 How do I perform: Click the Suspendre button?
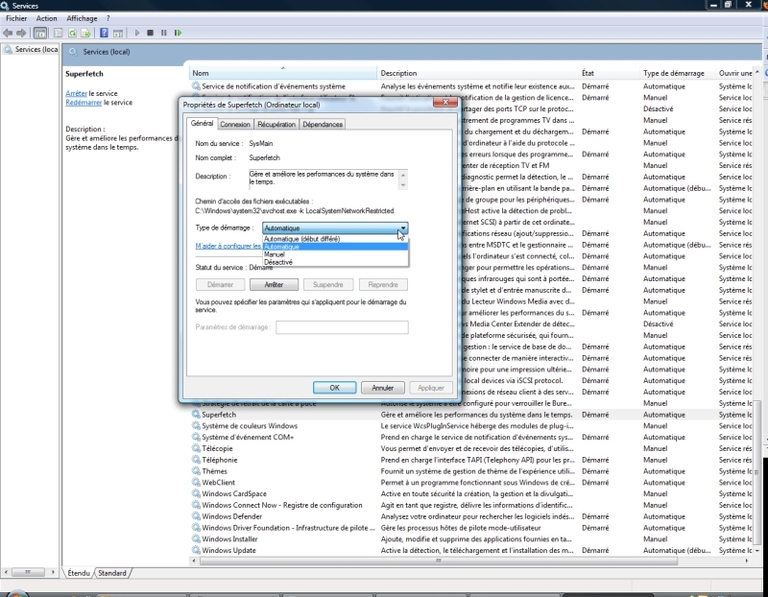coord(328,285)
